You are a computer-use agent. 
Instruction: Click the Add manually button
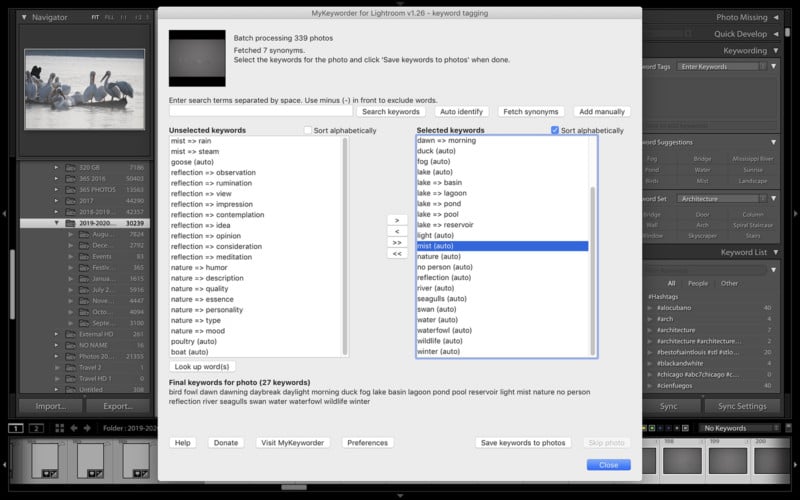(602, 112)
